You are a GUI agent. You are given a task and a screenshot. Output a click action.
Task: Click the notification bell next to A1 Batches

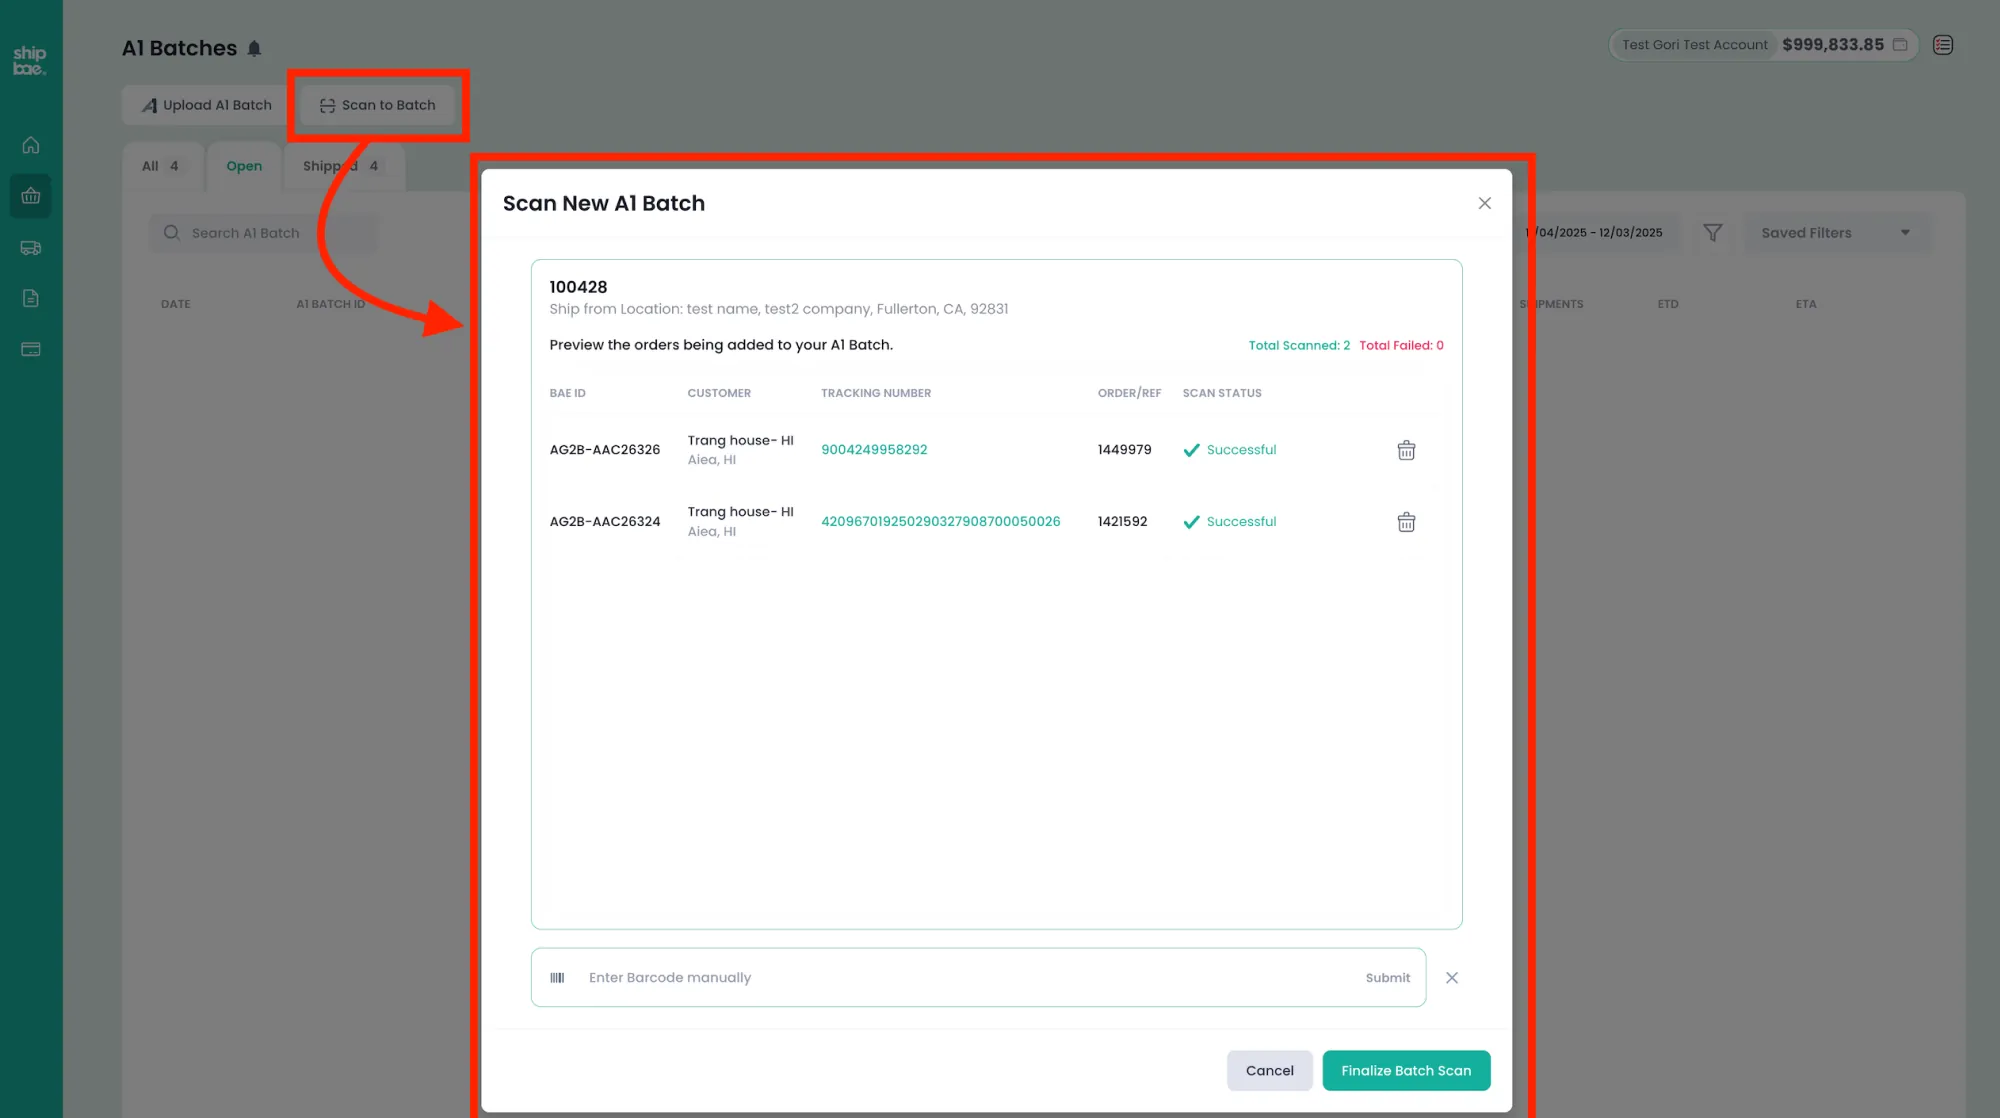tap(254, 48)
